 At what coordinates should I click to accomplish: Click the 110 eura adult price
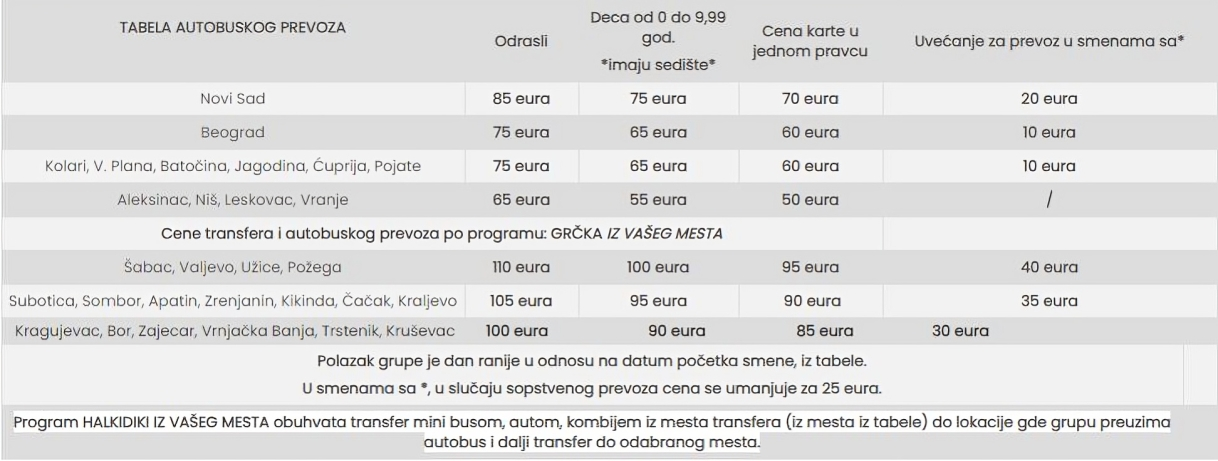[521, 267]
